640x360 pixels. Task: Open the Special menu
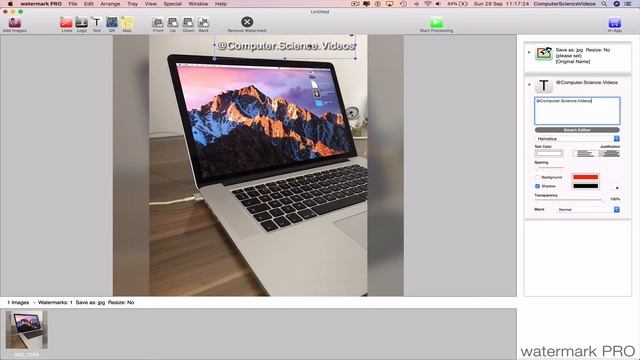click(x=173, y=4)
